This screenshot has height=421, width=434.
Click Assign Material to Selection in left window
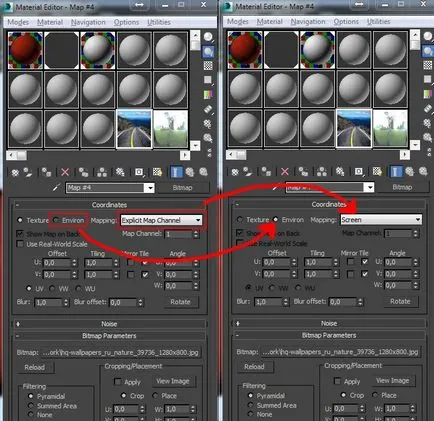pyautogui.click(x=46, y=172)
